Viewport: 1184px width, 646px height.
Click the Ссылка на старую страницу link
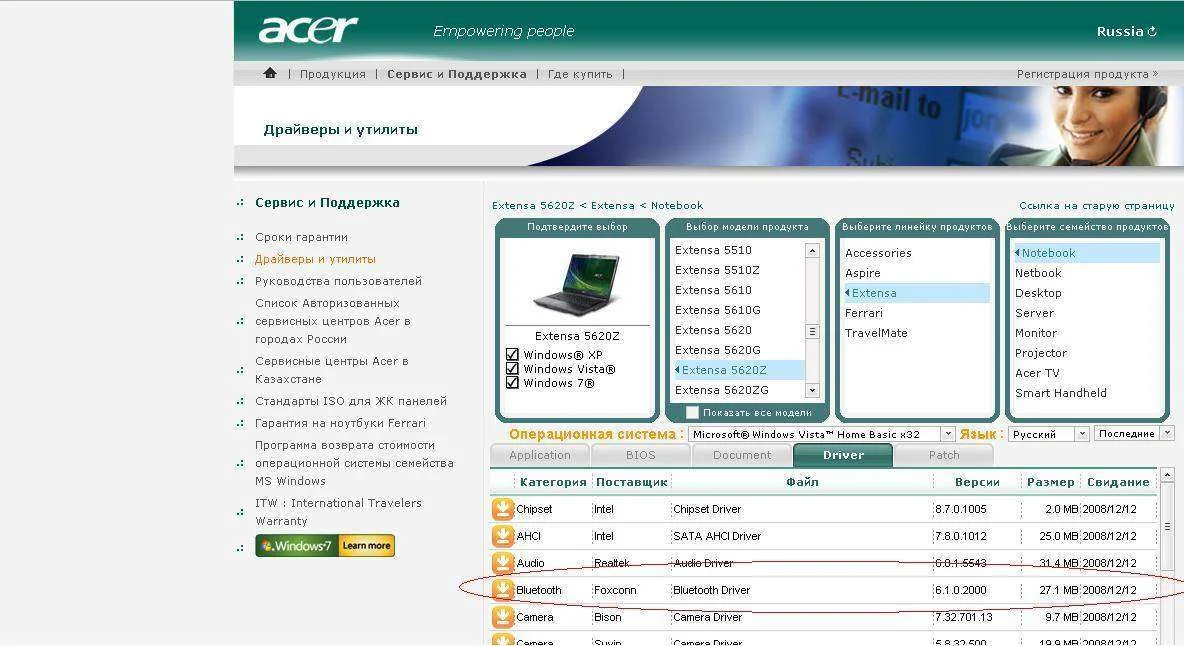(x=1096, y=205)
